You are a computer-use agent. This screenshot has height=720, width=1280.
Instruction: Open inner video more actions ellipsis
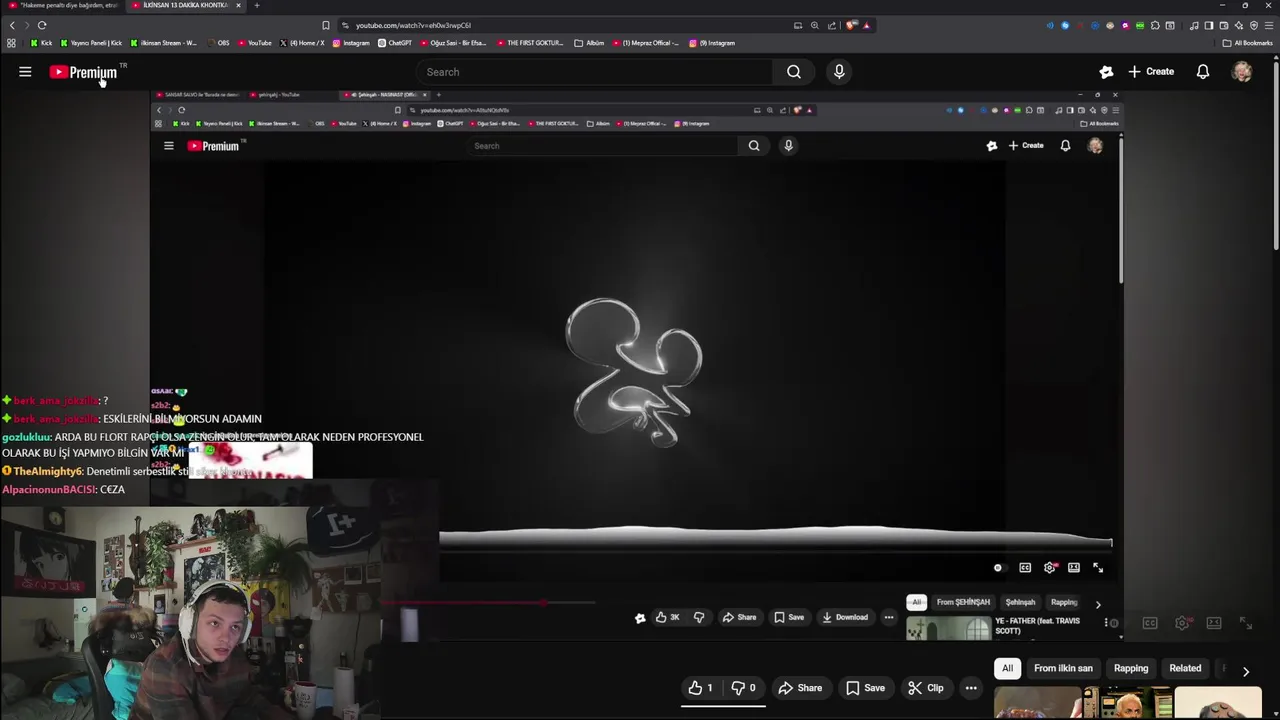pos(888,617)
